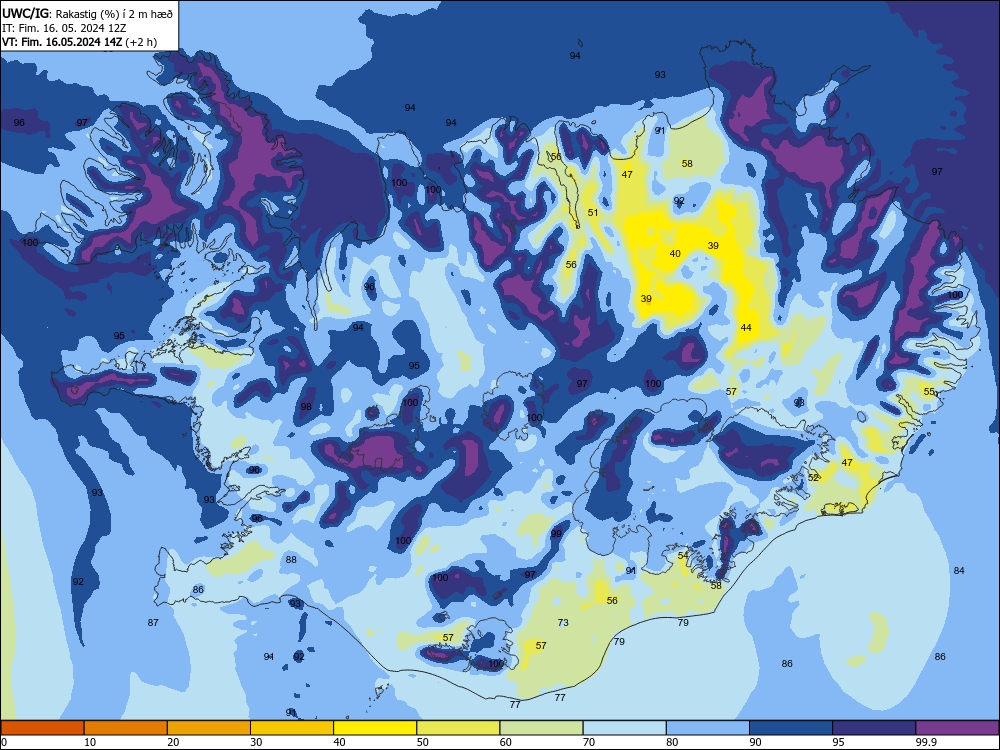This screenshot has width=1000, height=750.
Task: Click the dark navy 95–99.9 legend swatch
Action: pos(874,728)
